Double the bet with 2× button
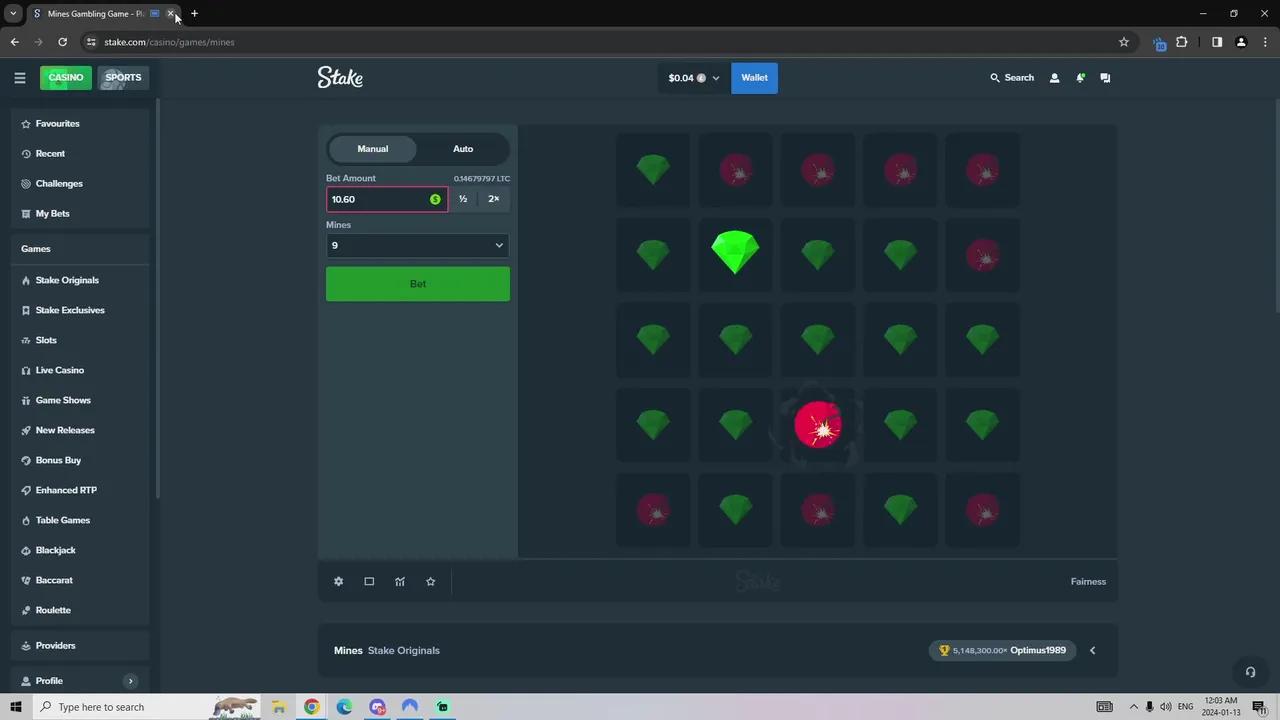The width and height of the screenshot is (1280, 720). (x=494, y=199)
